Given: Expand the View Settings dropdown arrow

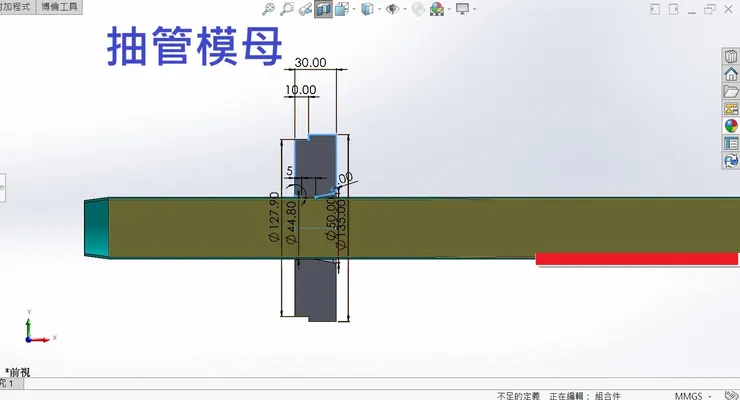Looking at the screenshot, I should (x=474, y=9).
